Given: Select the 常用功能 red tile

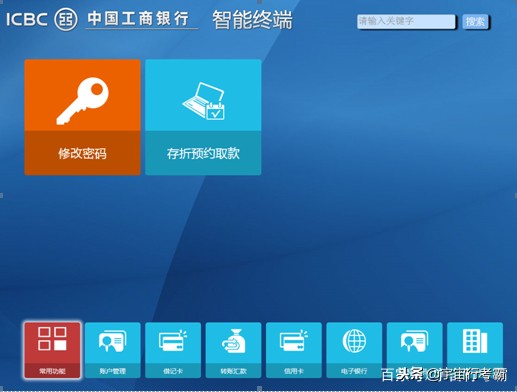Looking at the screenshot, I should 52,350.
